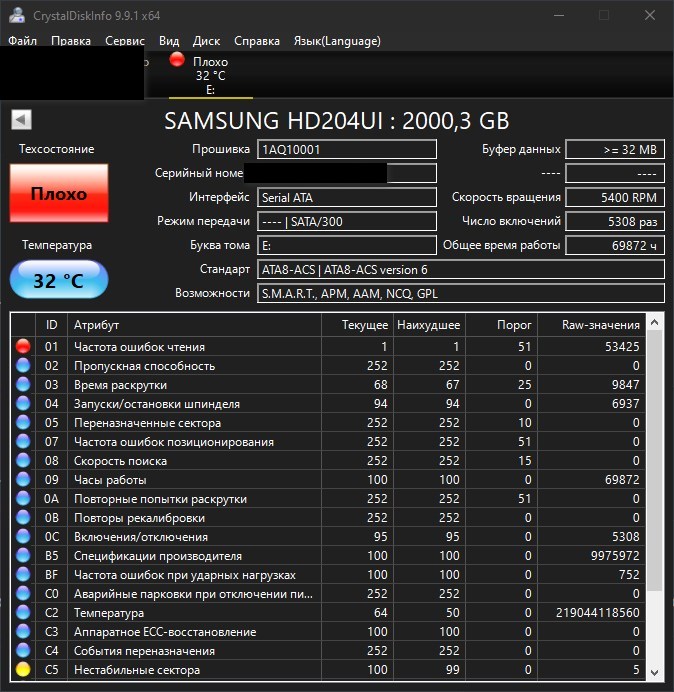Click the Стандарт ATA8-ACS field
674x692 pixels.
pos(461,269)
